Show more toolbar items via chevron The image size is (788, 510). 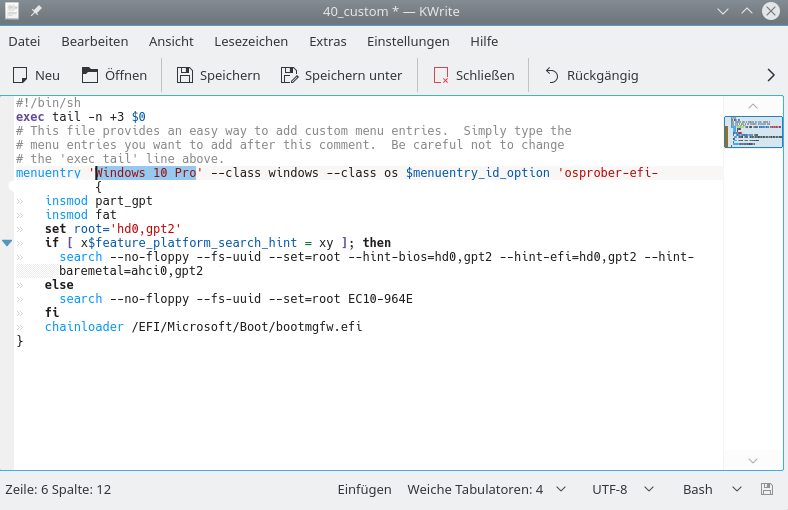(771, 75)
